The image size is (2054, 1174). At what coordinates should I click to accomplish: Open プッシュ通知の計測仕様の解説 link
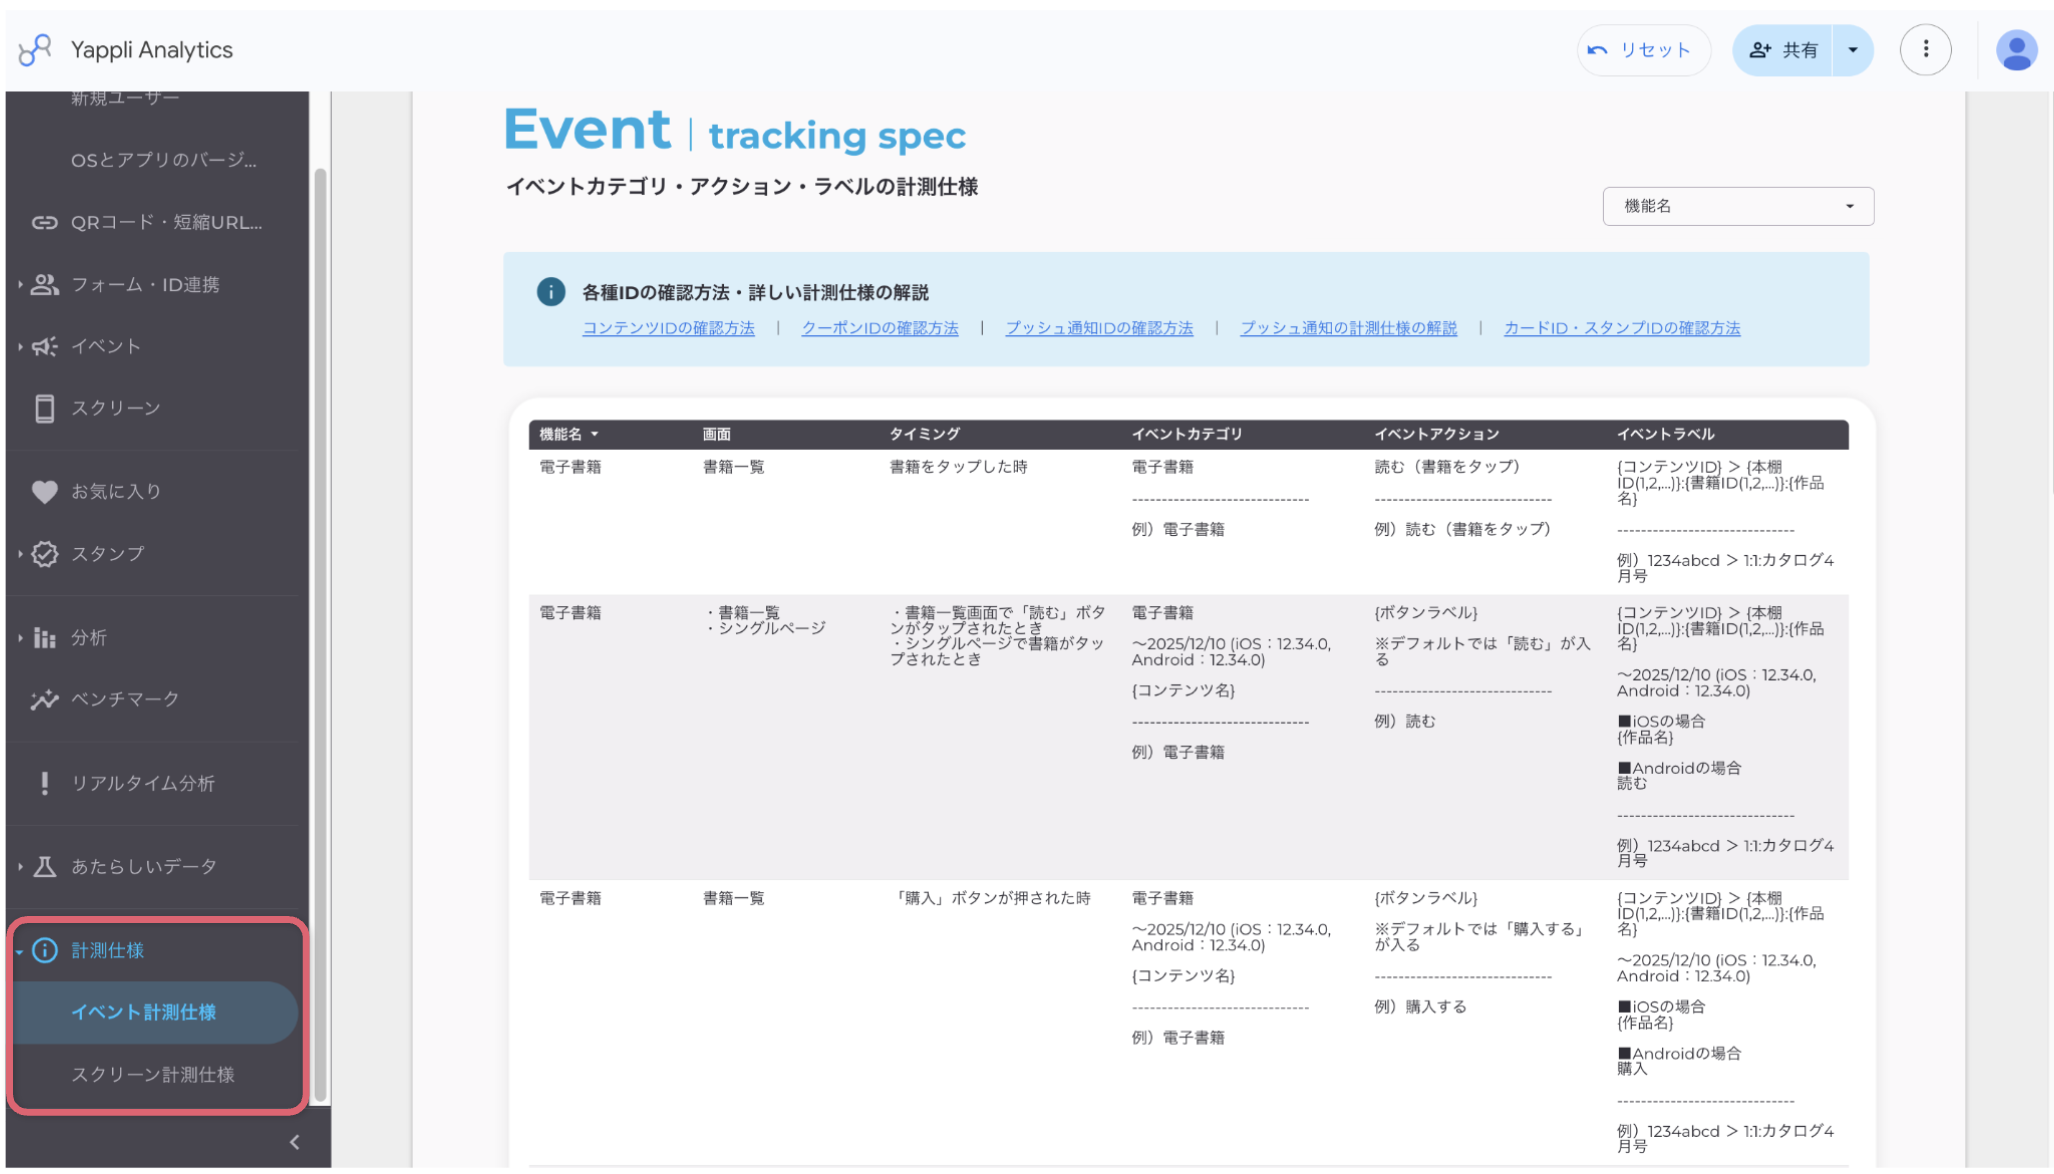coord(1348,328)
